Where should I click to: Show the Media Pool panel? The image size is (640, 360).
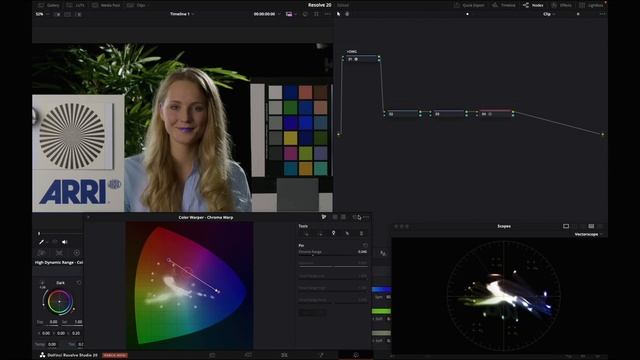point(106,5)
